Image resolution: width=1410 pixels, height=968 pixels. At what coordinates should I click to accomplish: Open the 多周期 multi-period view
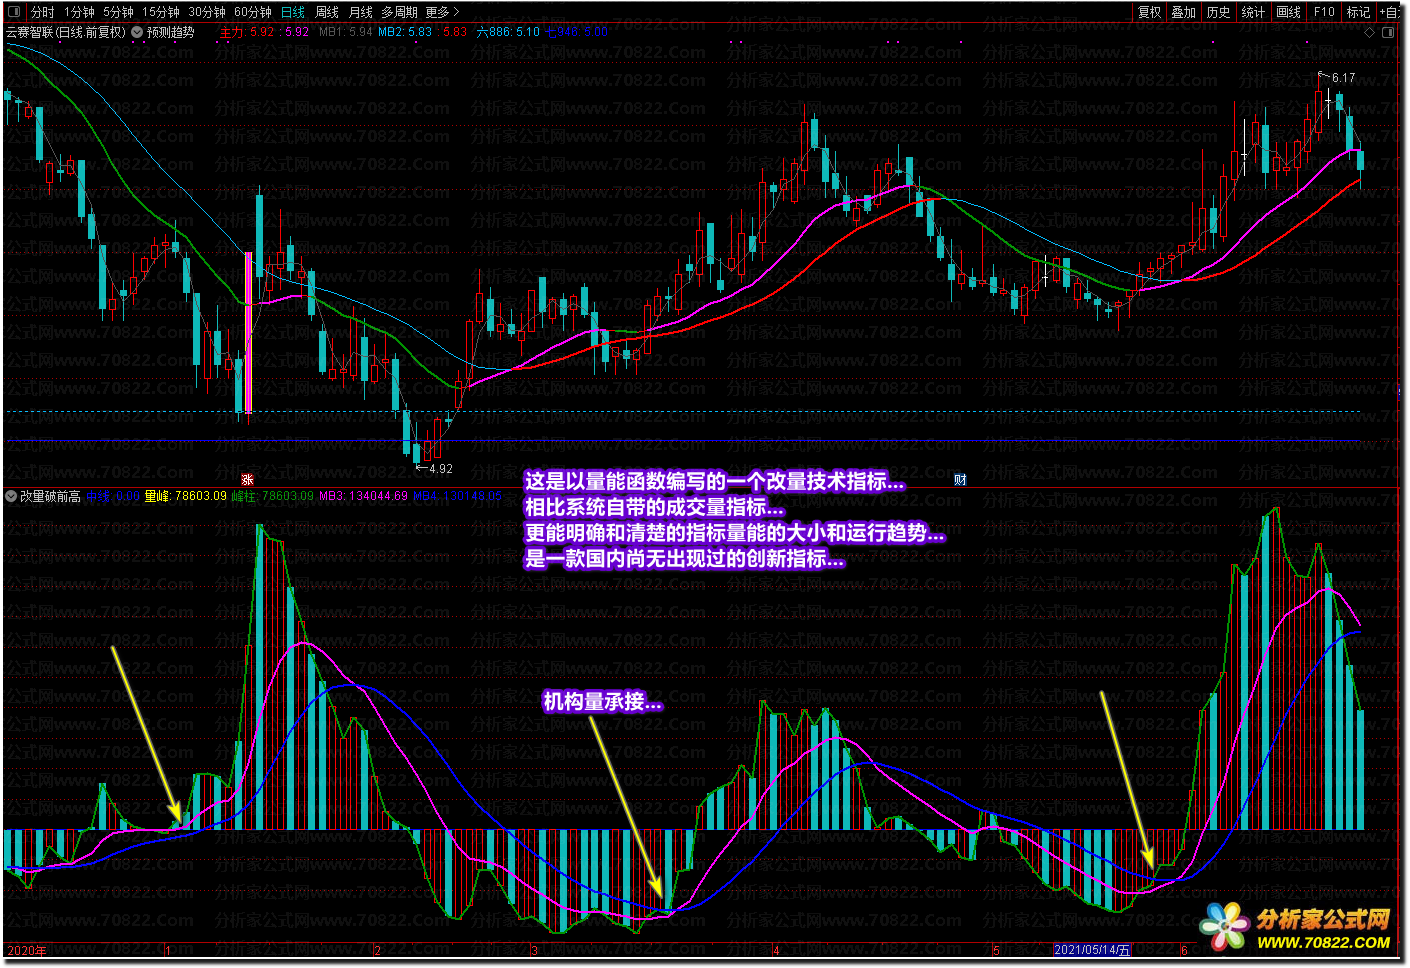pos(399,12)
